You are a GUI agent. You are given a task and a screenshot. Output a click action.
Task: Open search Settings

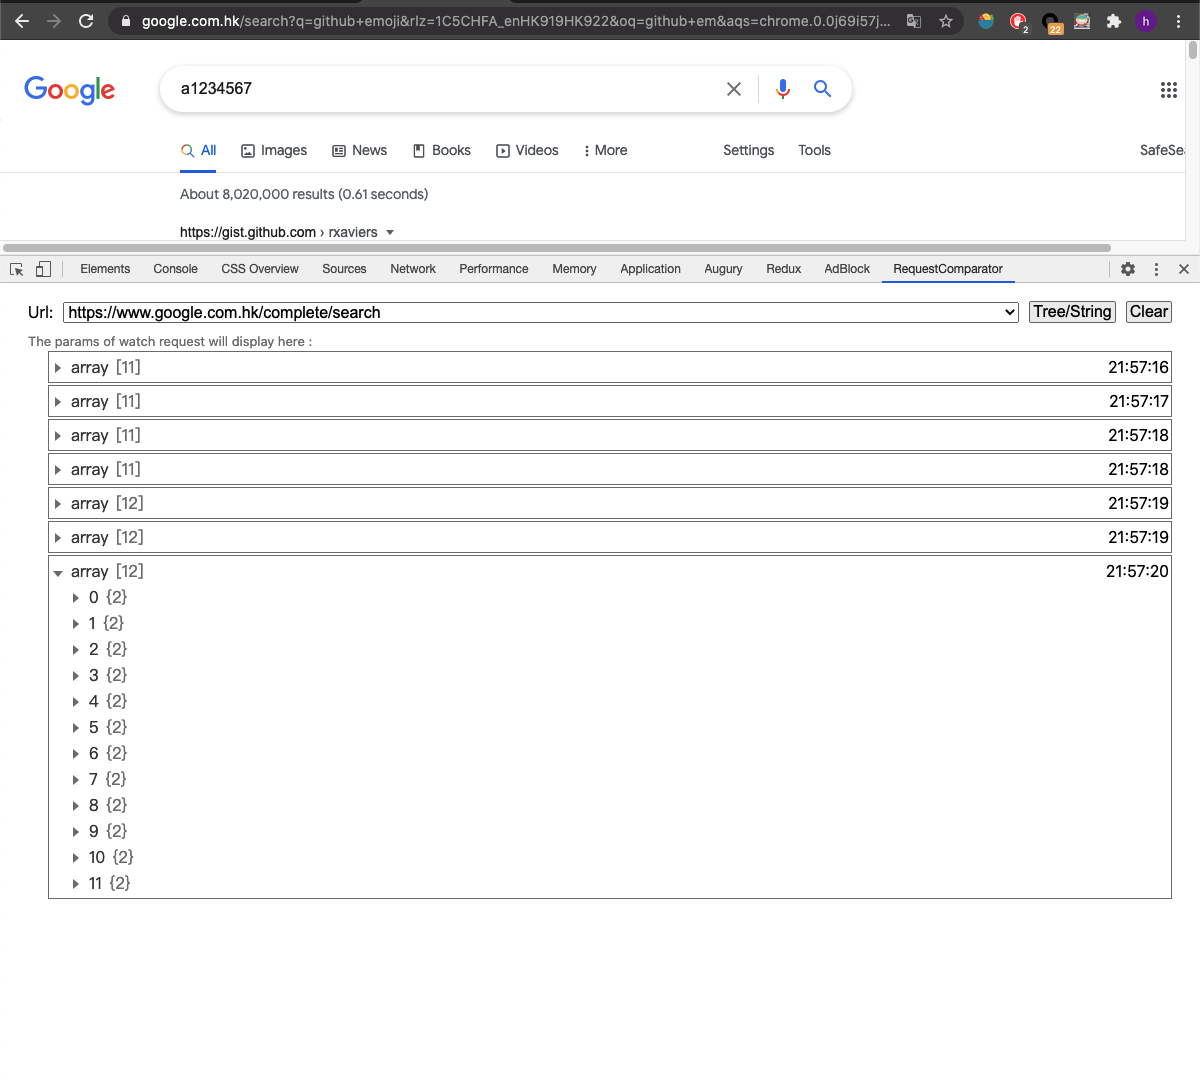(x=749, y=150)
